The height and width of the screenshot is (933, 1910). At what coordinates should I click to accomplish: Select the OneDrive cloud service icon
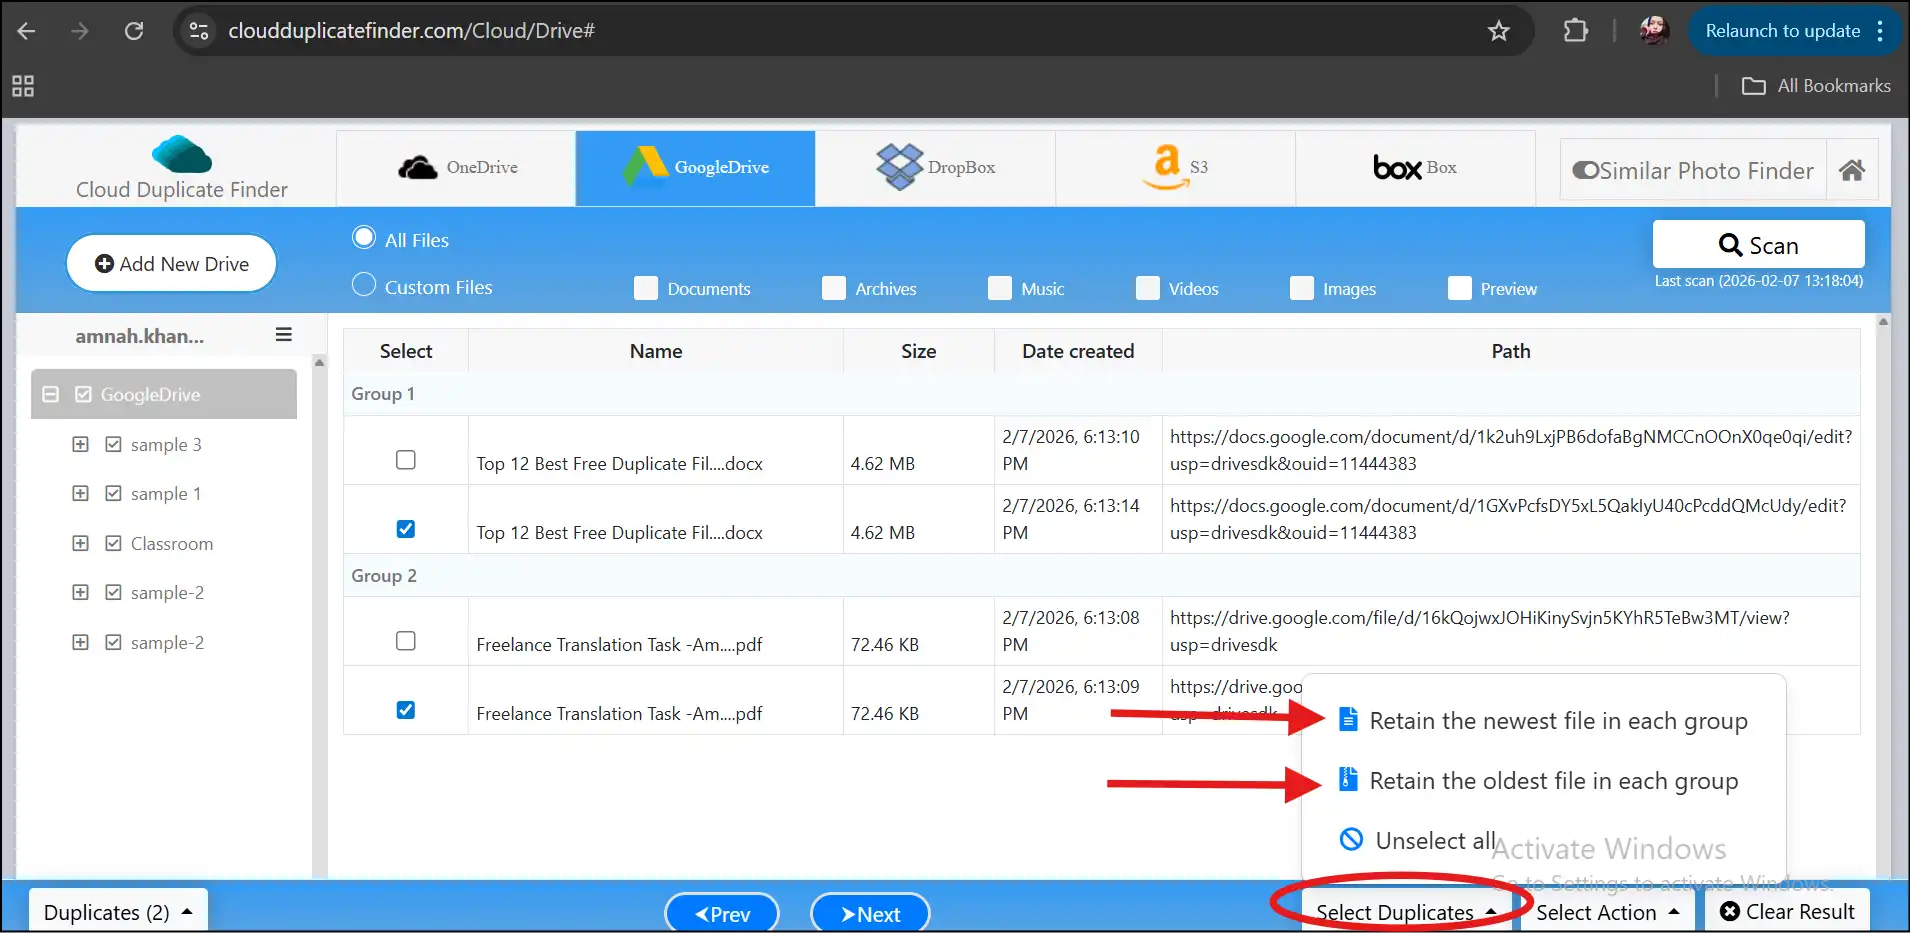pyautogui.click(x=419, y=166)
